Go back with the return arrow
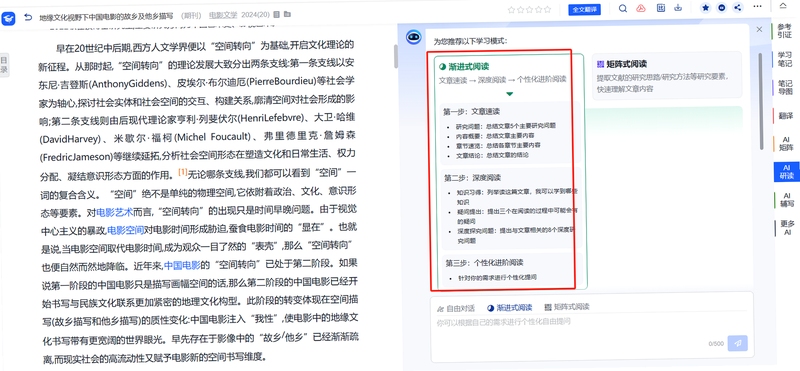Viewport: 800px width, 371px height. pos(28,17)
